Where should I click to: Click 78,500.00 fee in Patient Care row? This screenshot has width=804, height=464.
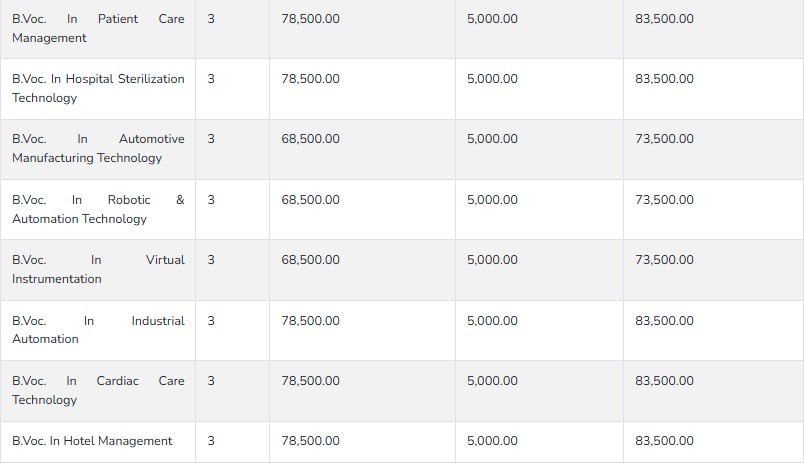click(x=310, y=19)
